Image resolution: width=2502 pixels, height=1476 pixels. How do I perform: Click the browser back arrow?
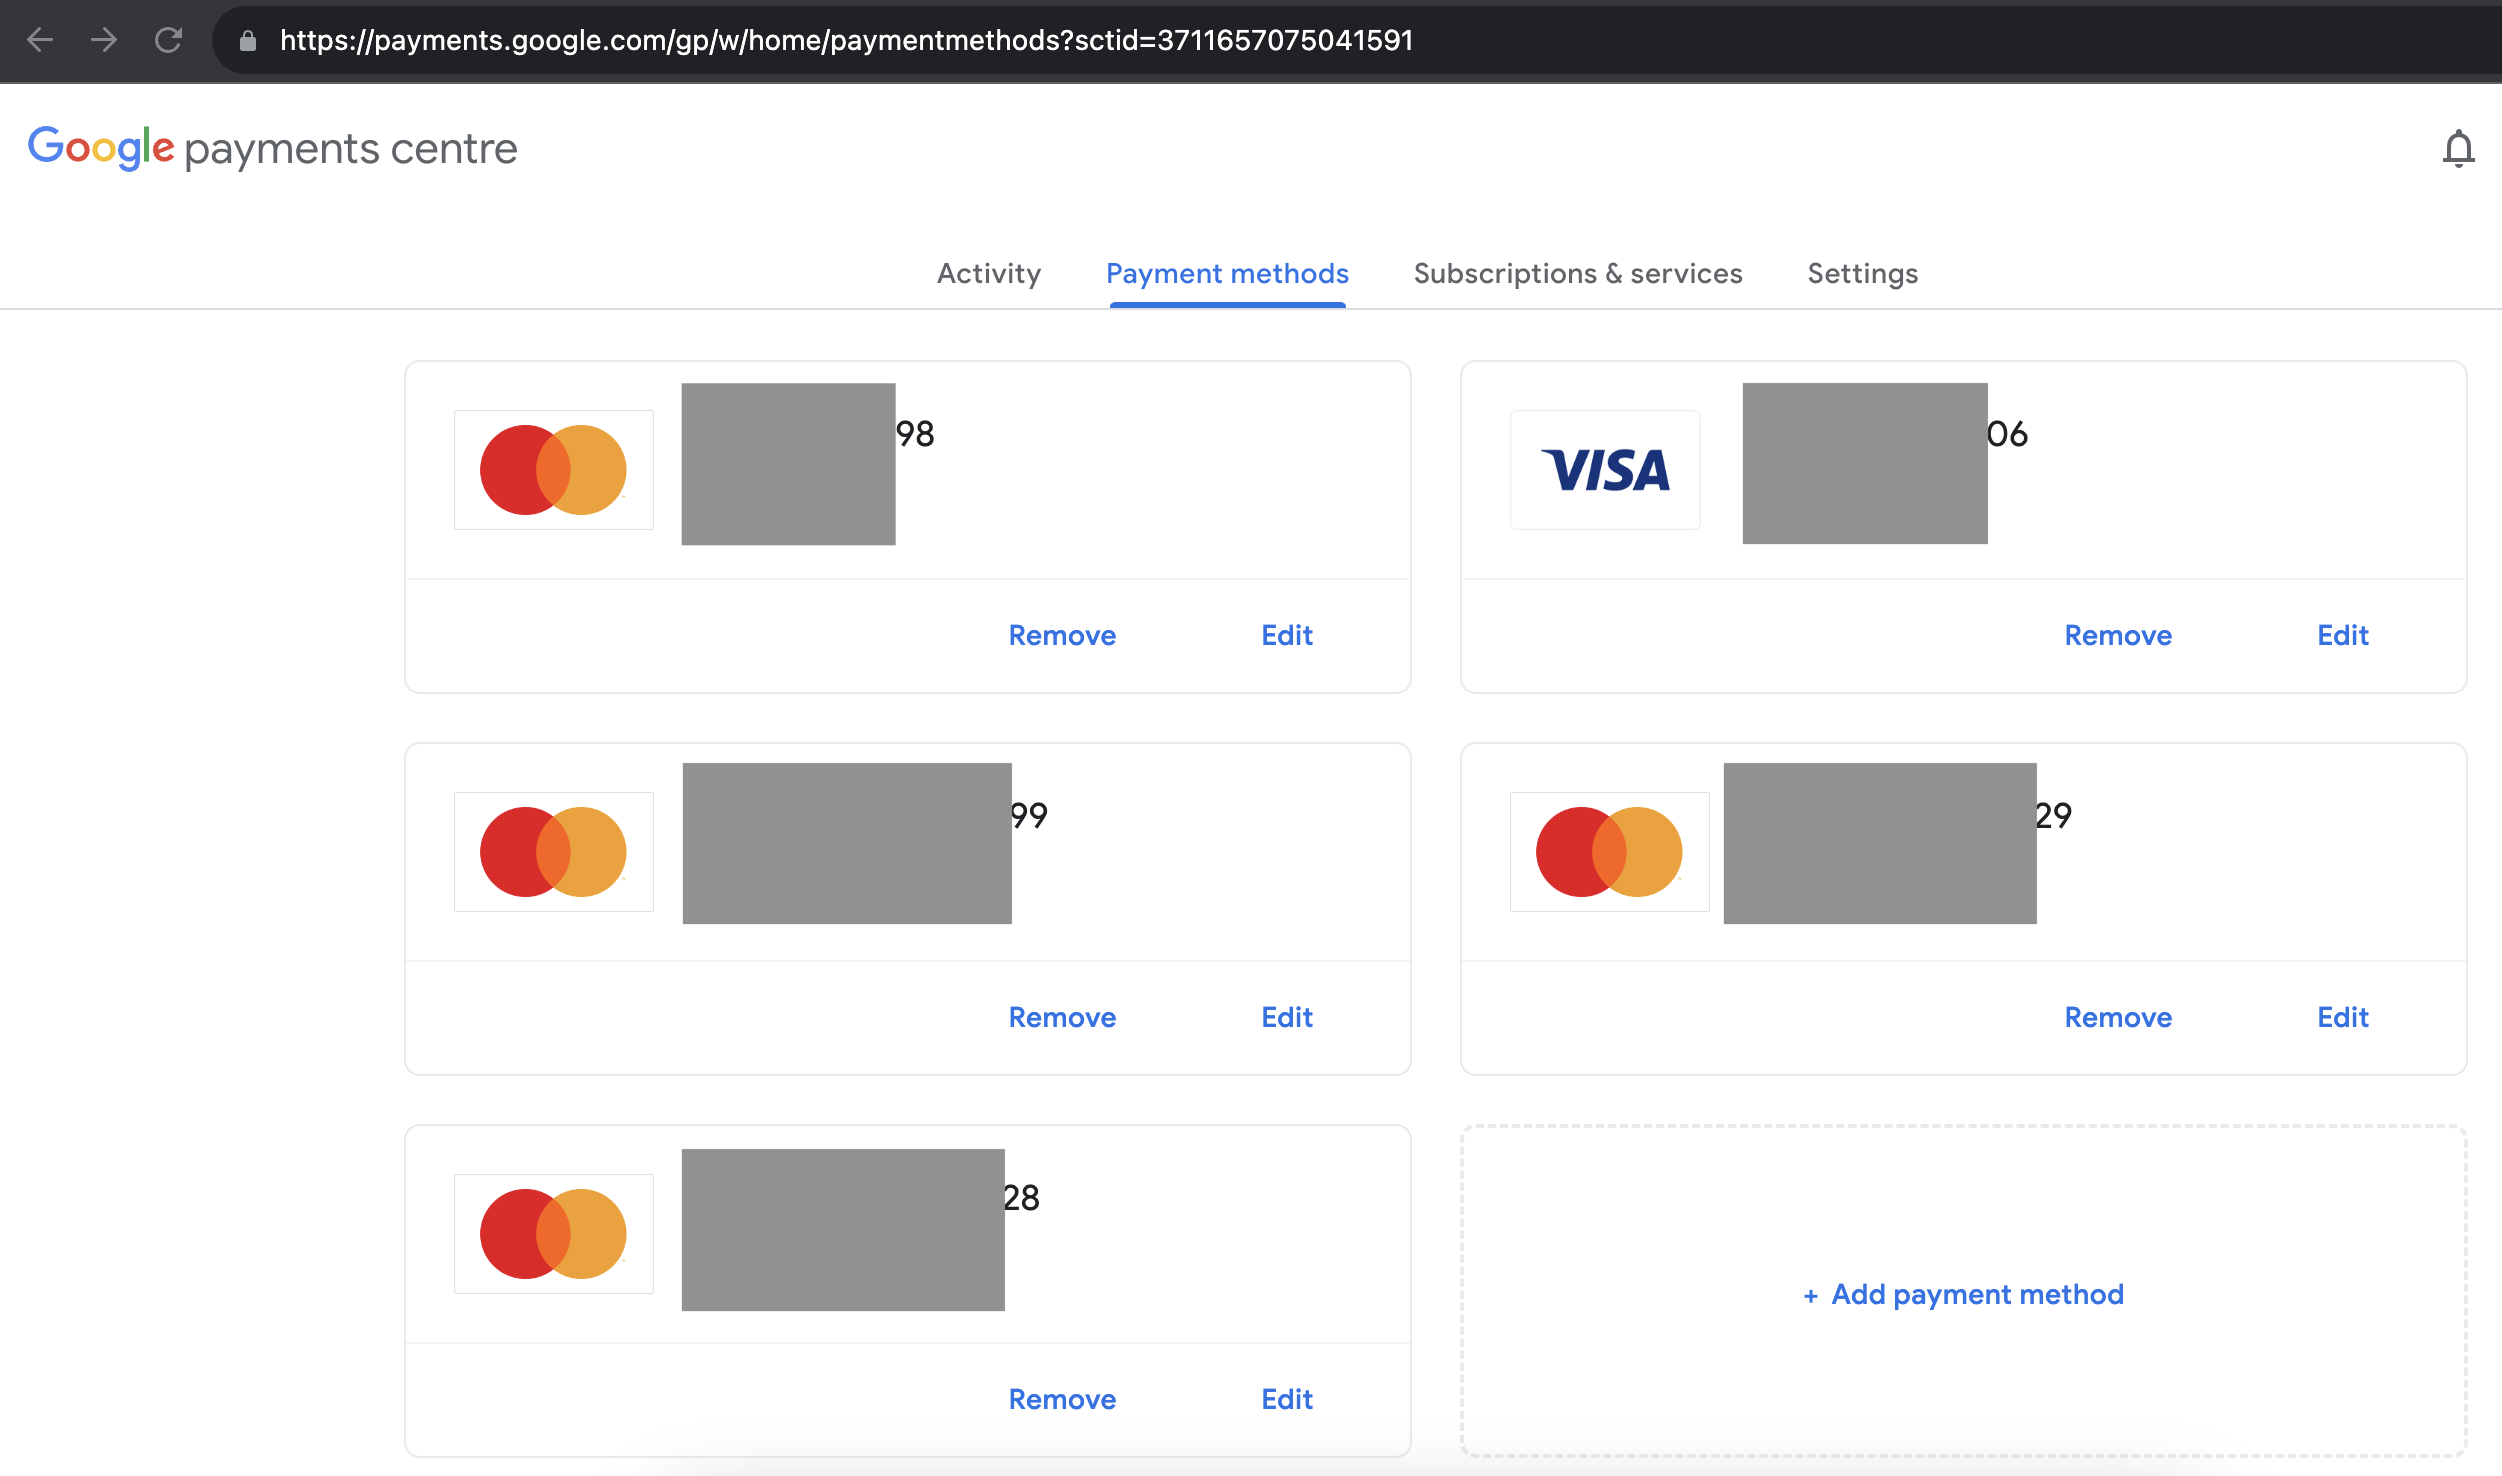coord(40,40)
